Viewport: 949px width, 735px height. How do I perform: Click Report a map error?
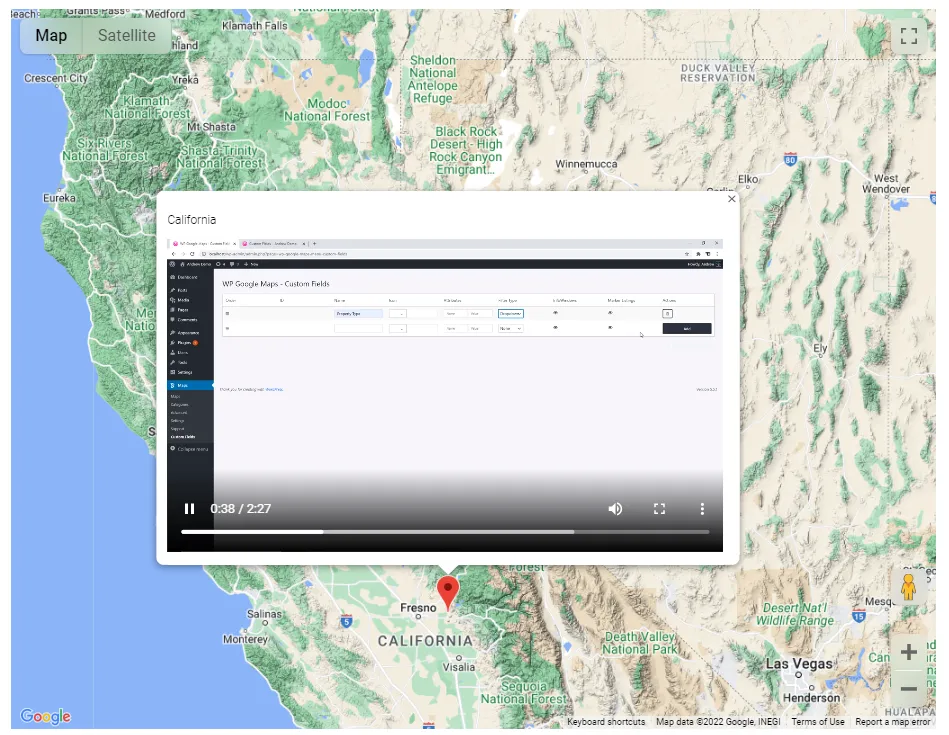click(x=893, y=722)
